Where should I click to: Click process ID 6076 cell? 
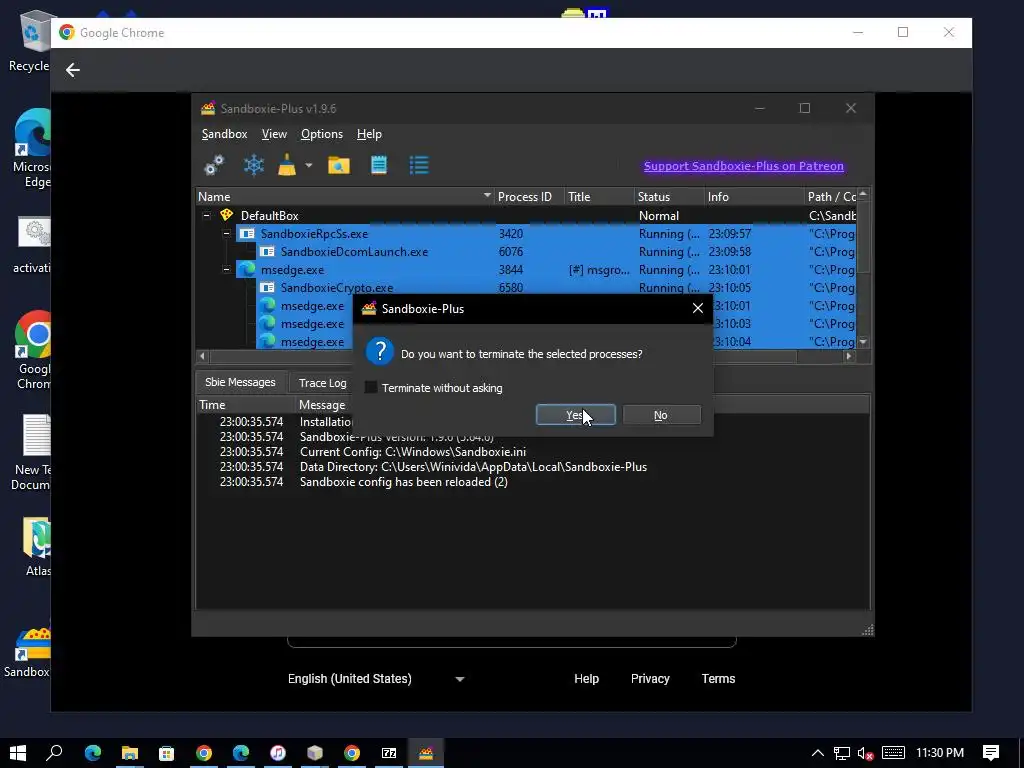(511, 251)
